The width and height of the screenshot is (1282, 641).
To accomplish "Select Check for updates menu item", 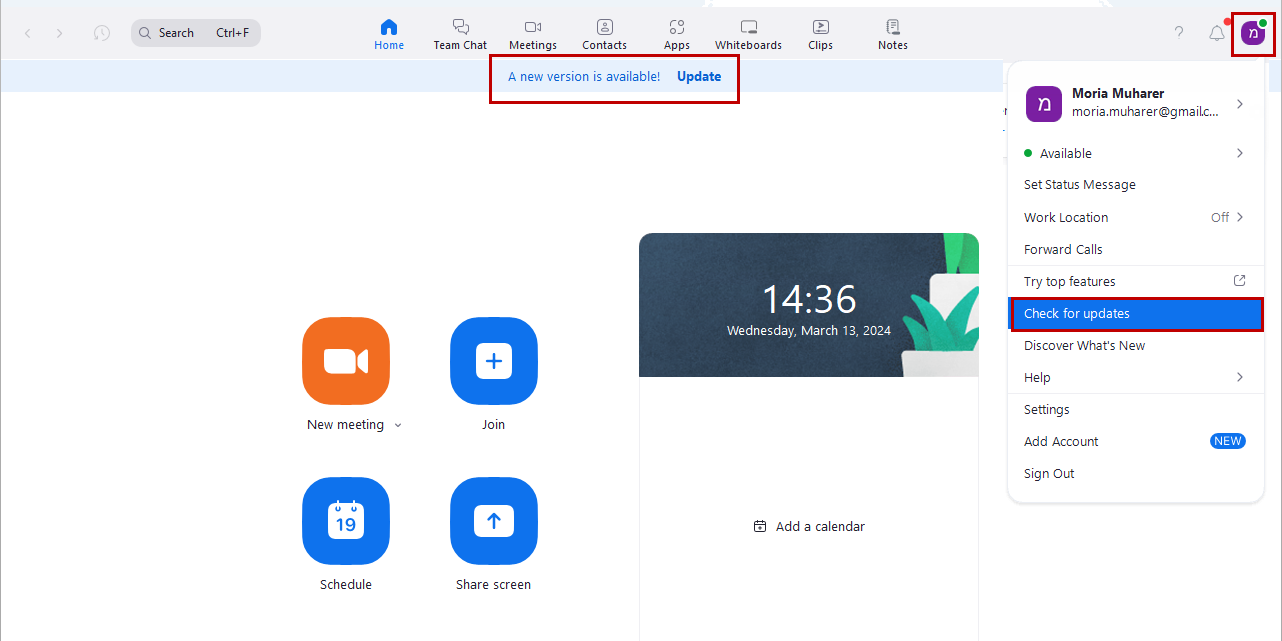I will [1135, 313].
